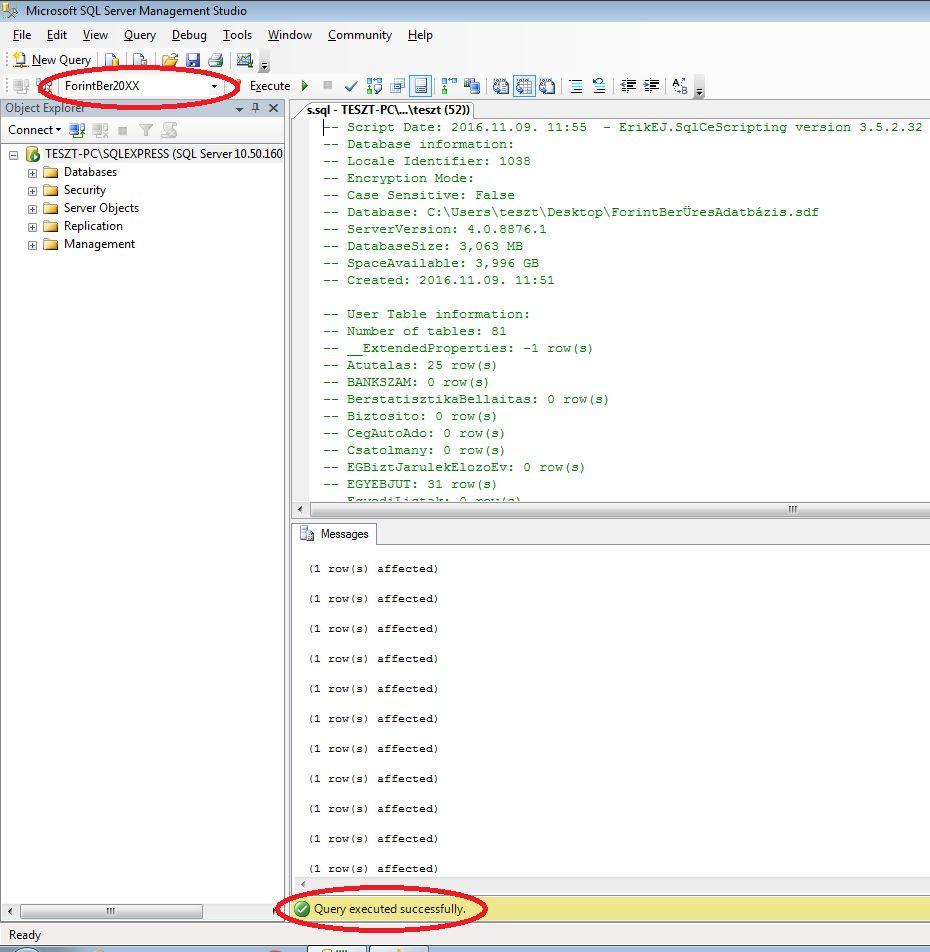Click the Refresh icon in Object Explorer
The height and width of the screenshot is (952, 930).
tap(169, 130)
